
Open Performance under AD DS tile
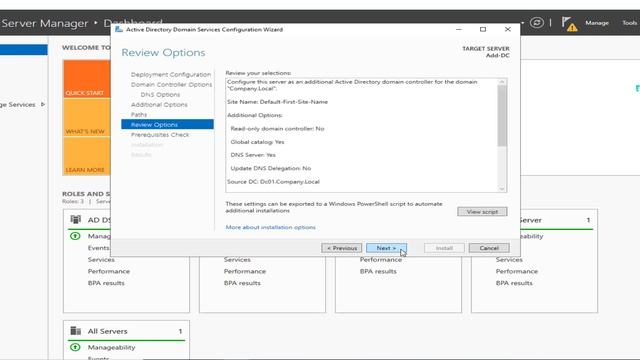tap(109, 271)
